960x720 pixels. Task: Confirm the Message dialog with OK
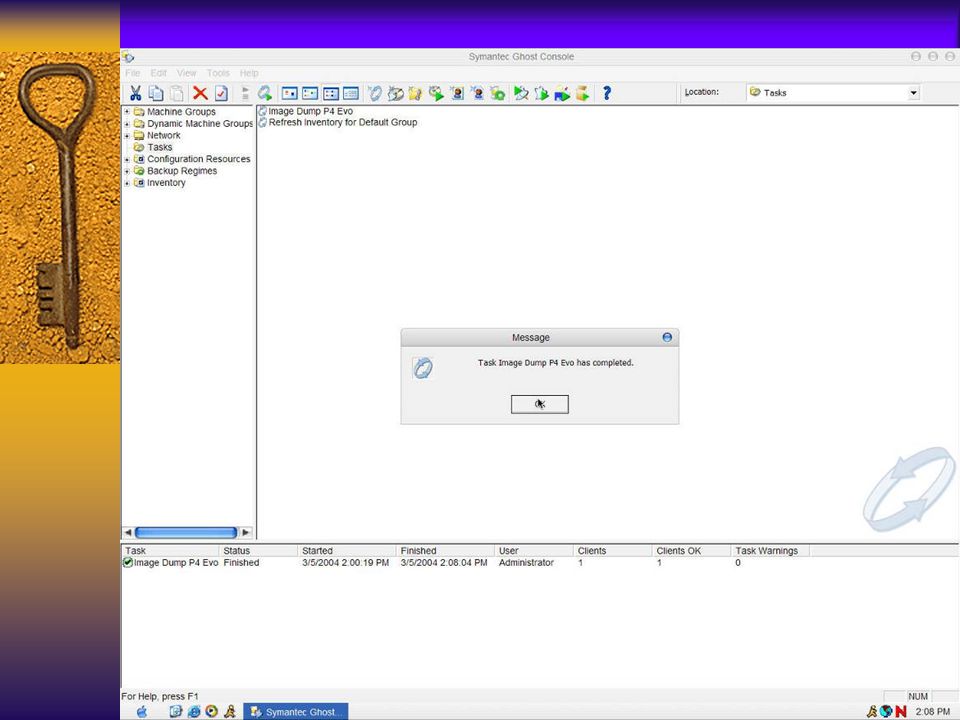pos(539,404)
